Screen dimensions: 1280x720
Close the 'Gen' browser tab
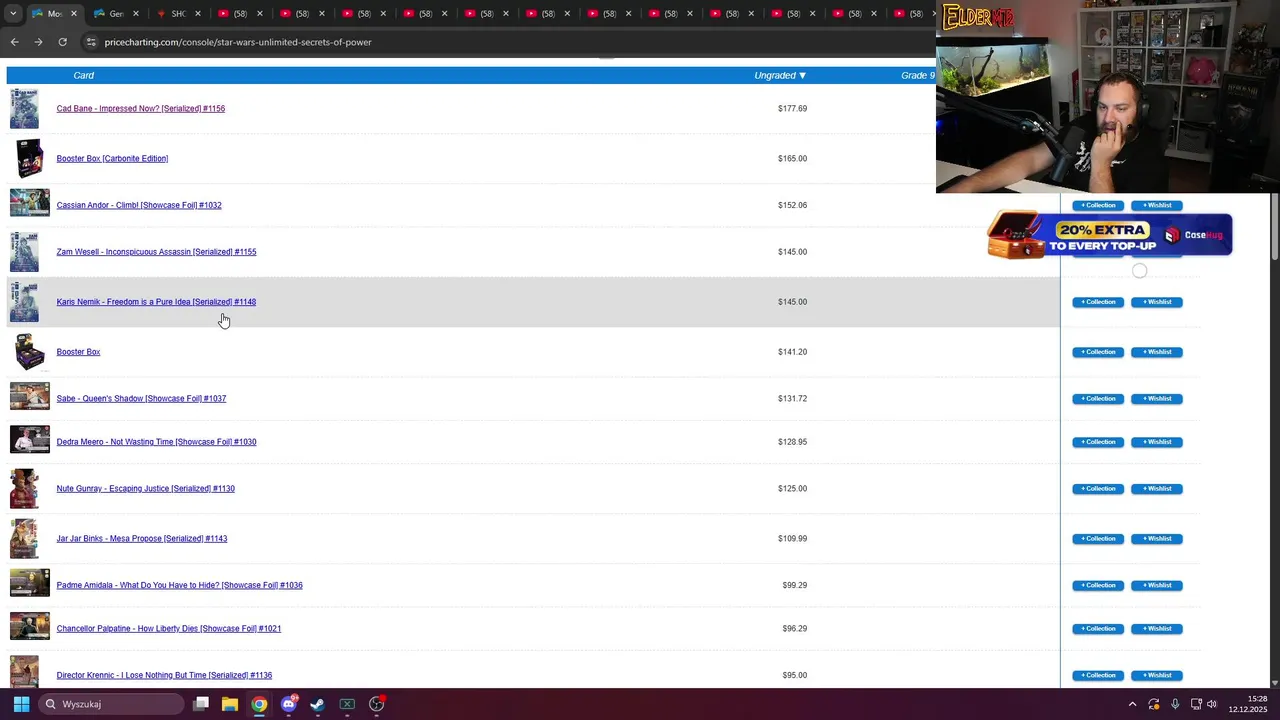click(136, 13)
